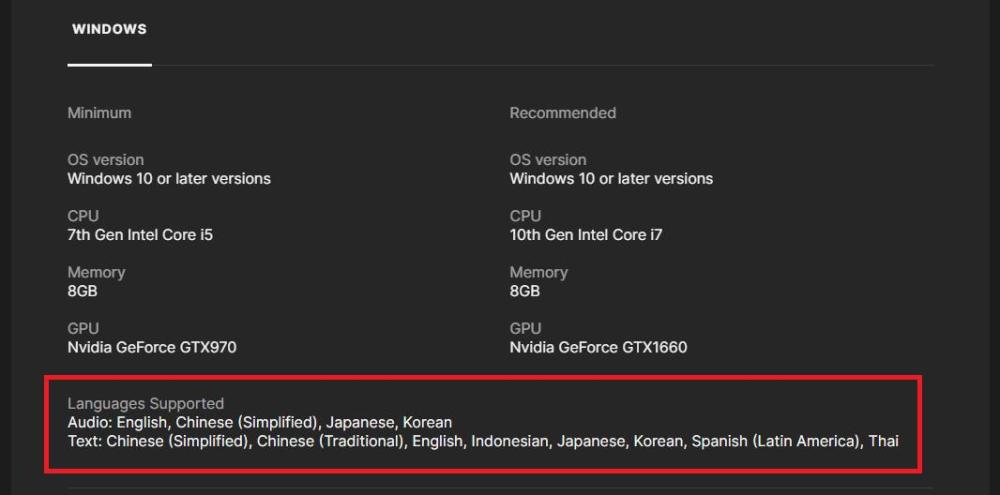Click the "7th Gen Intel Core i5" text

point(140,235)
